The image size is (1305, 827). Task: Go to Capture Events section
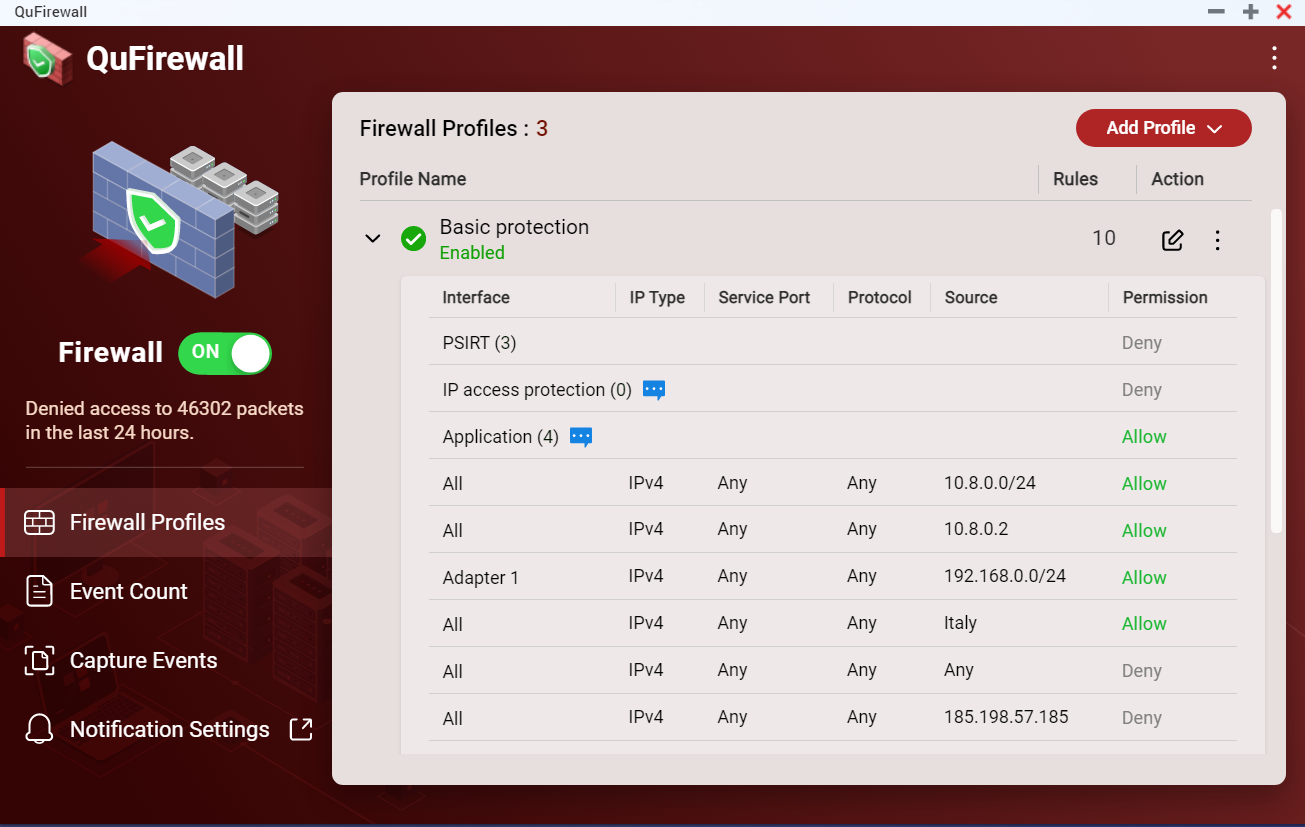[143, 660]
